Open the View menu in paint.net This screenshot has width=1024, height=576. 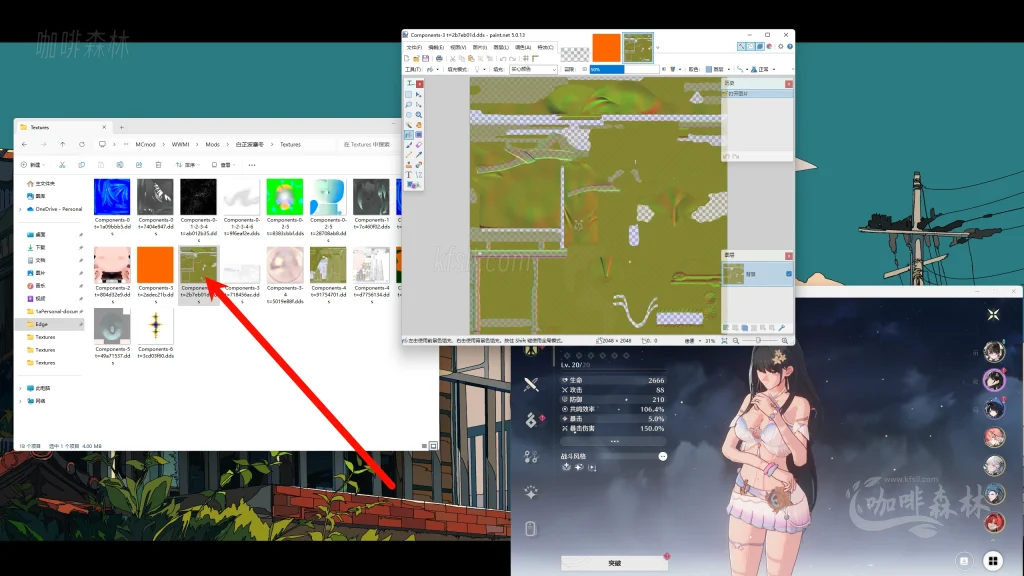(x=458, y=47)
